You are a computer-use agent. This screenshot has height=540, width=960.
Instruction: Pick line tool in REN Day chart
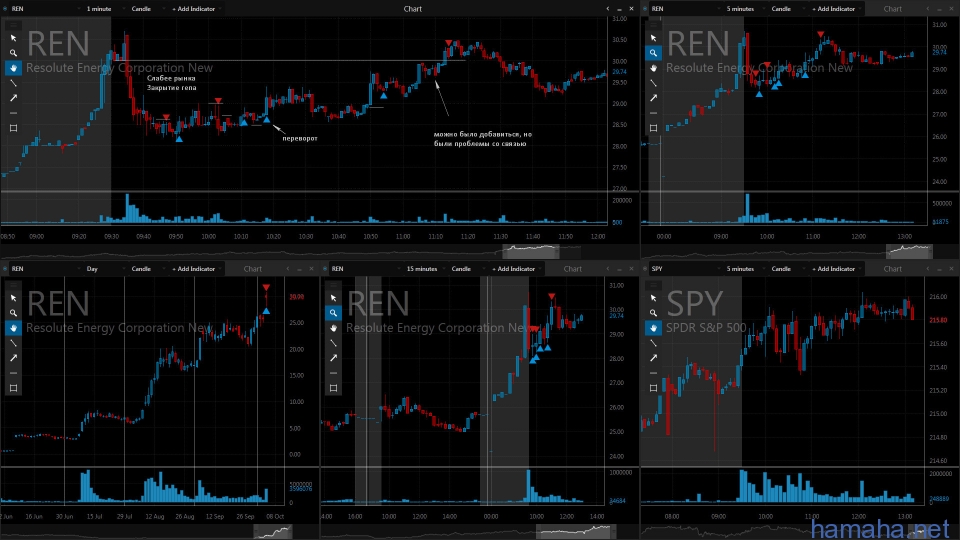click(13, 343)
